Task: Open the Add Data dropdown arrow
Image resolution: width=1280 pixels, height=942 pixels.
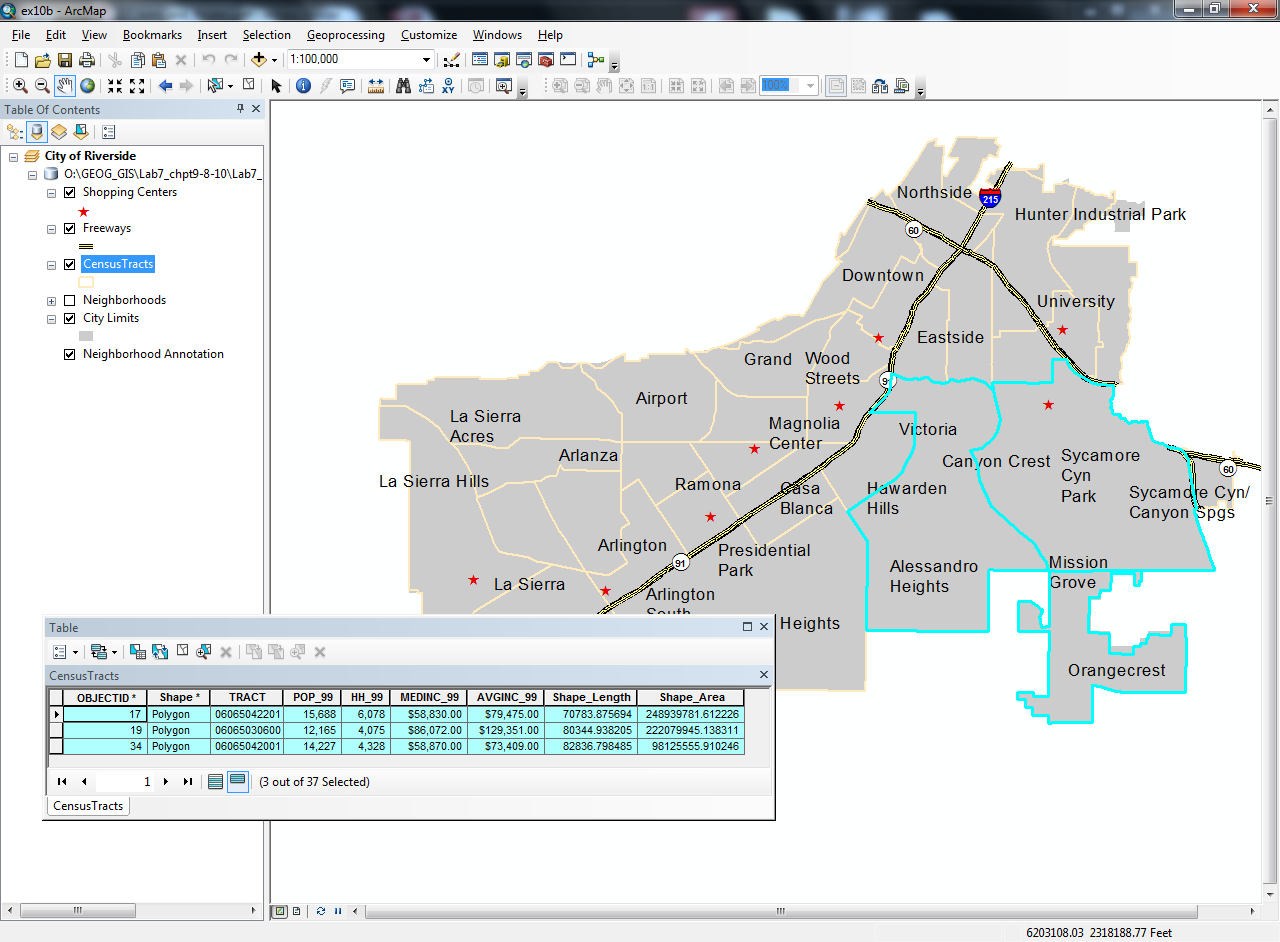Action: click(x=274, y=60)
